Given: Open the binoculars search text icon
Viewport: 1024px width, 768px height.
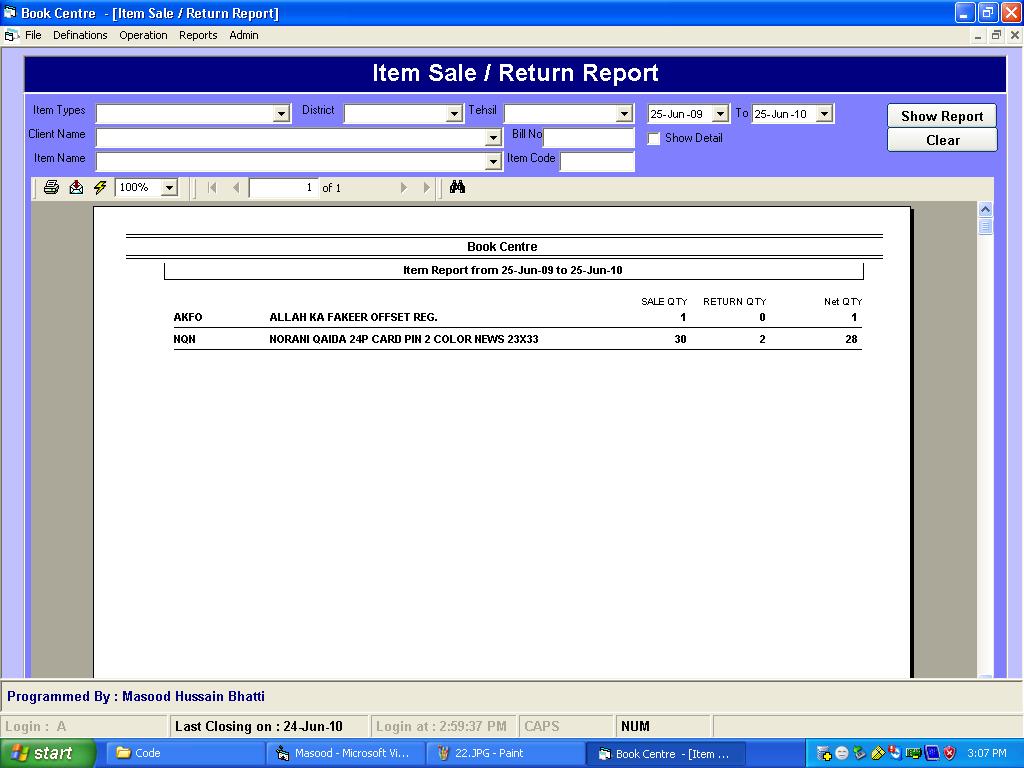Looking at the screenshot, I should (457, 187).
